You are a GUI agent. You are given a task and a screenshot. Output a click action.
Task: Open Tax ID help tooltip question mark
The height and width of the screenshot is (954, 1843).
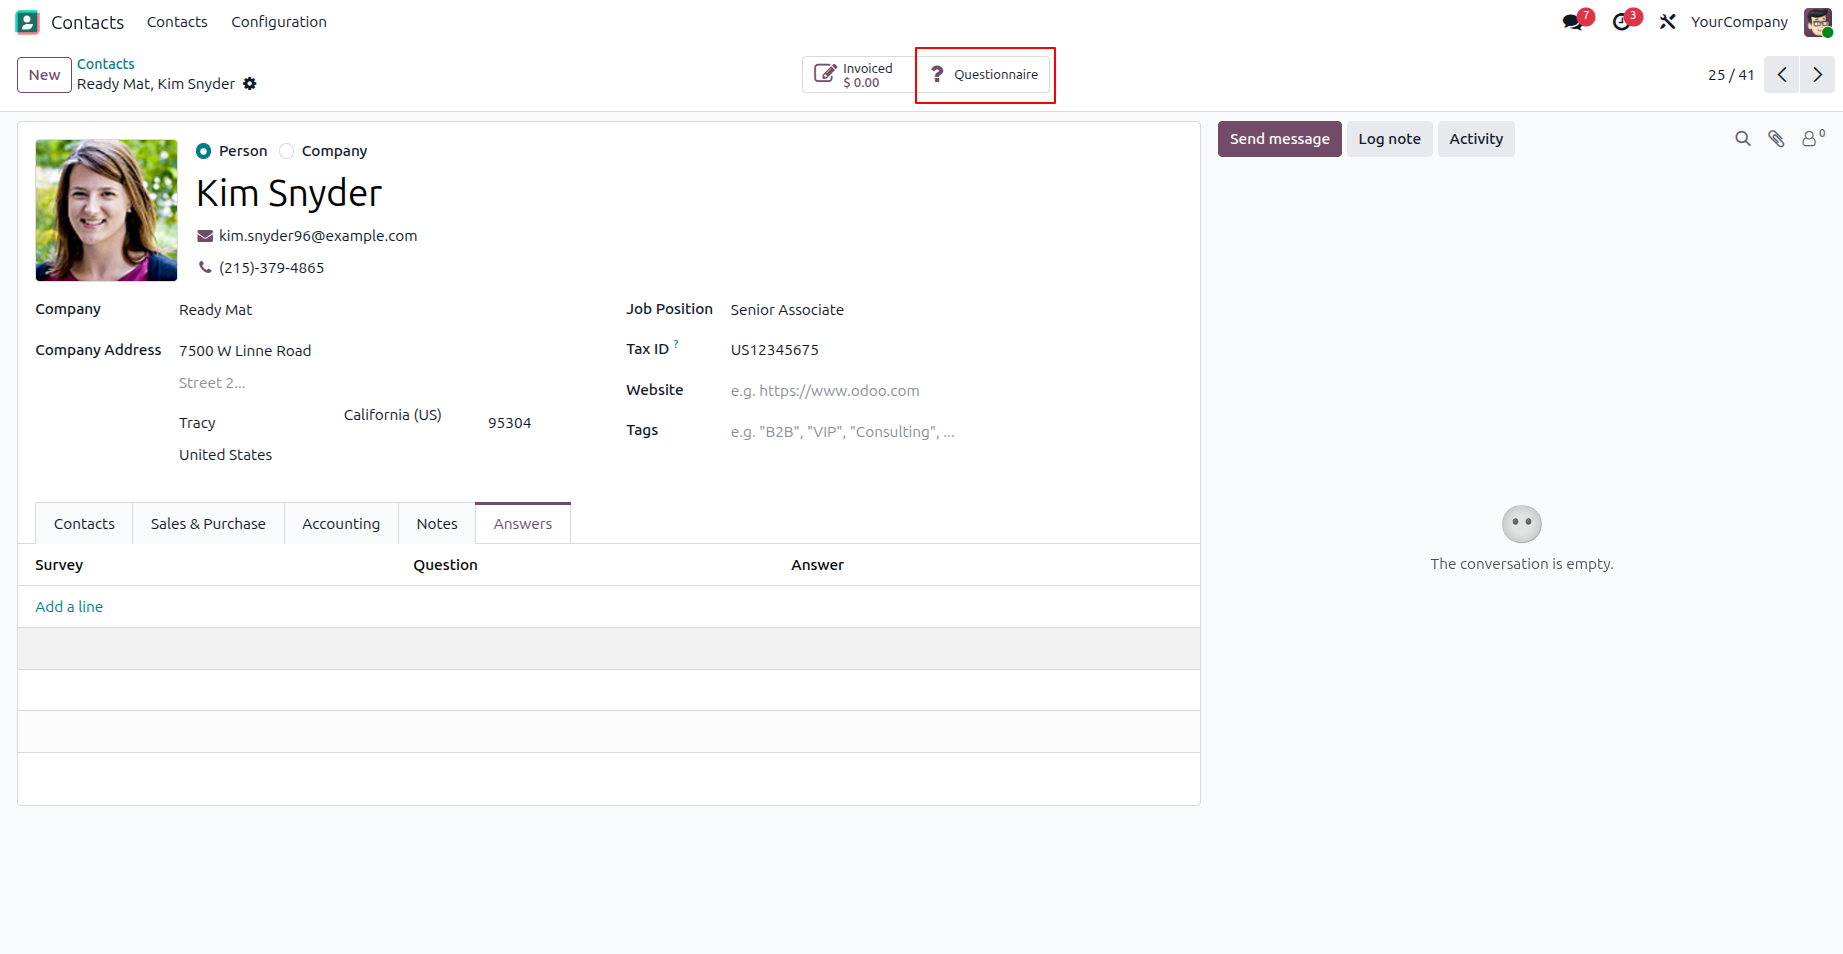pyautogui.click(x=676, y=344)
